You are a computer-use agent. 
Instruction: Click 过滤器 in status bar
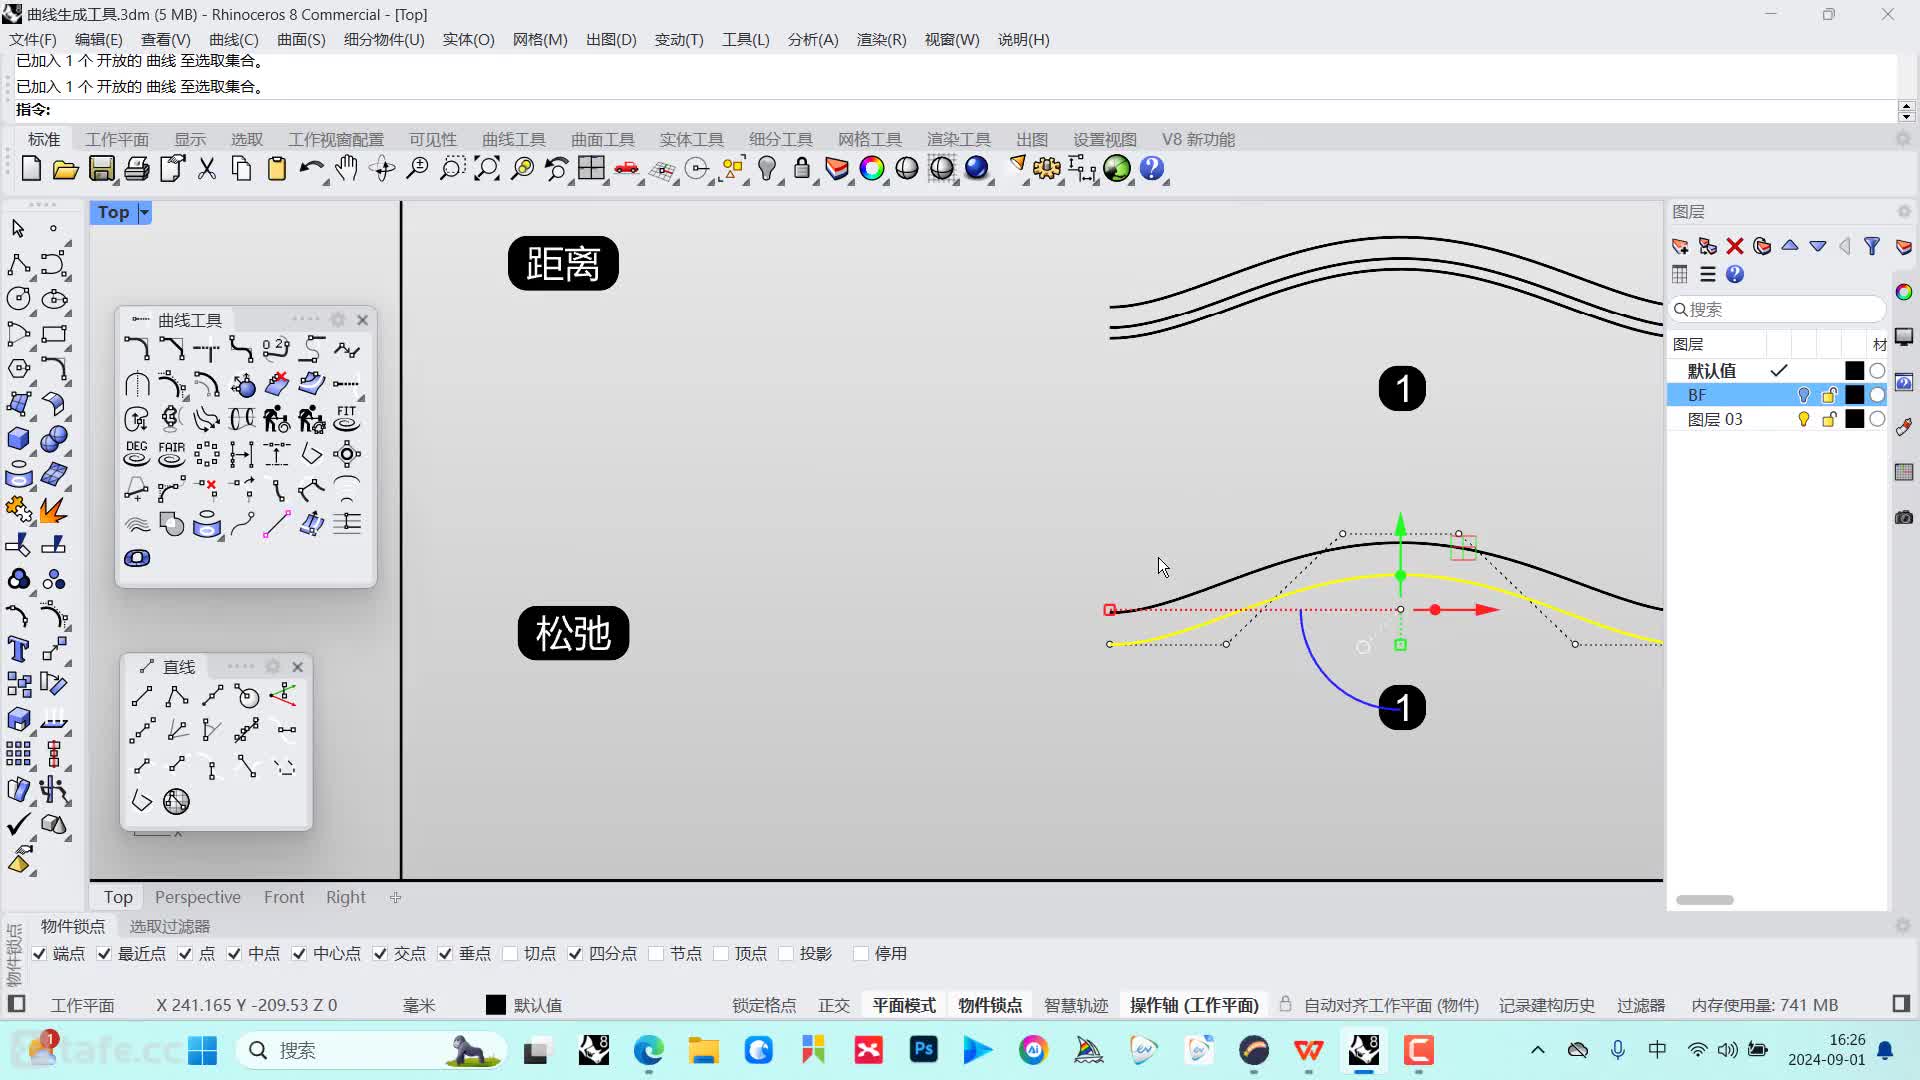(x=1641, y=1005)
